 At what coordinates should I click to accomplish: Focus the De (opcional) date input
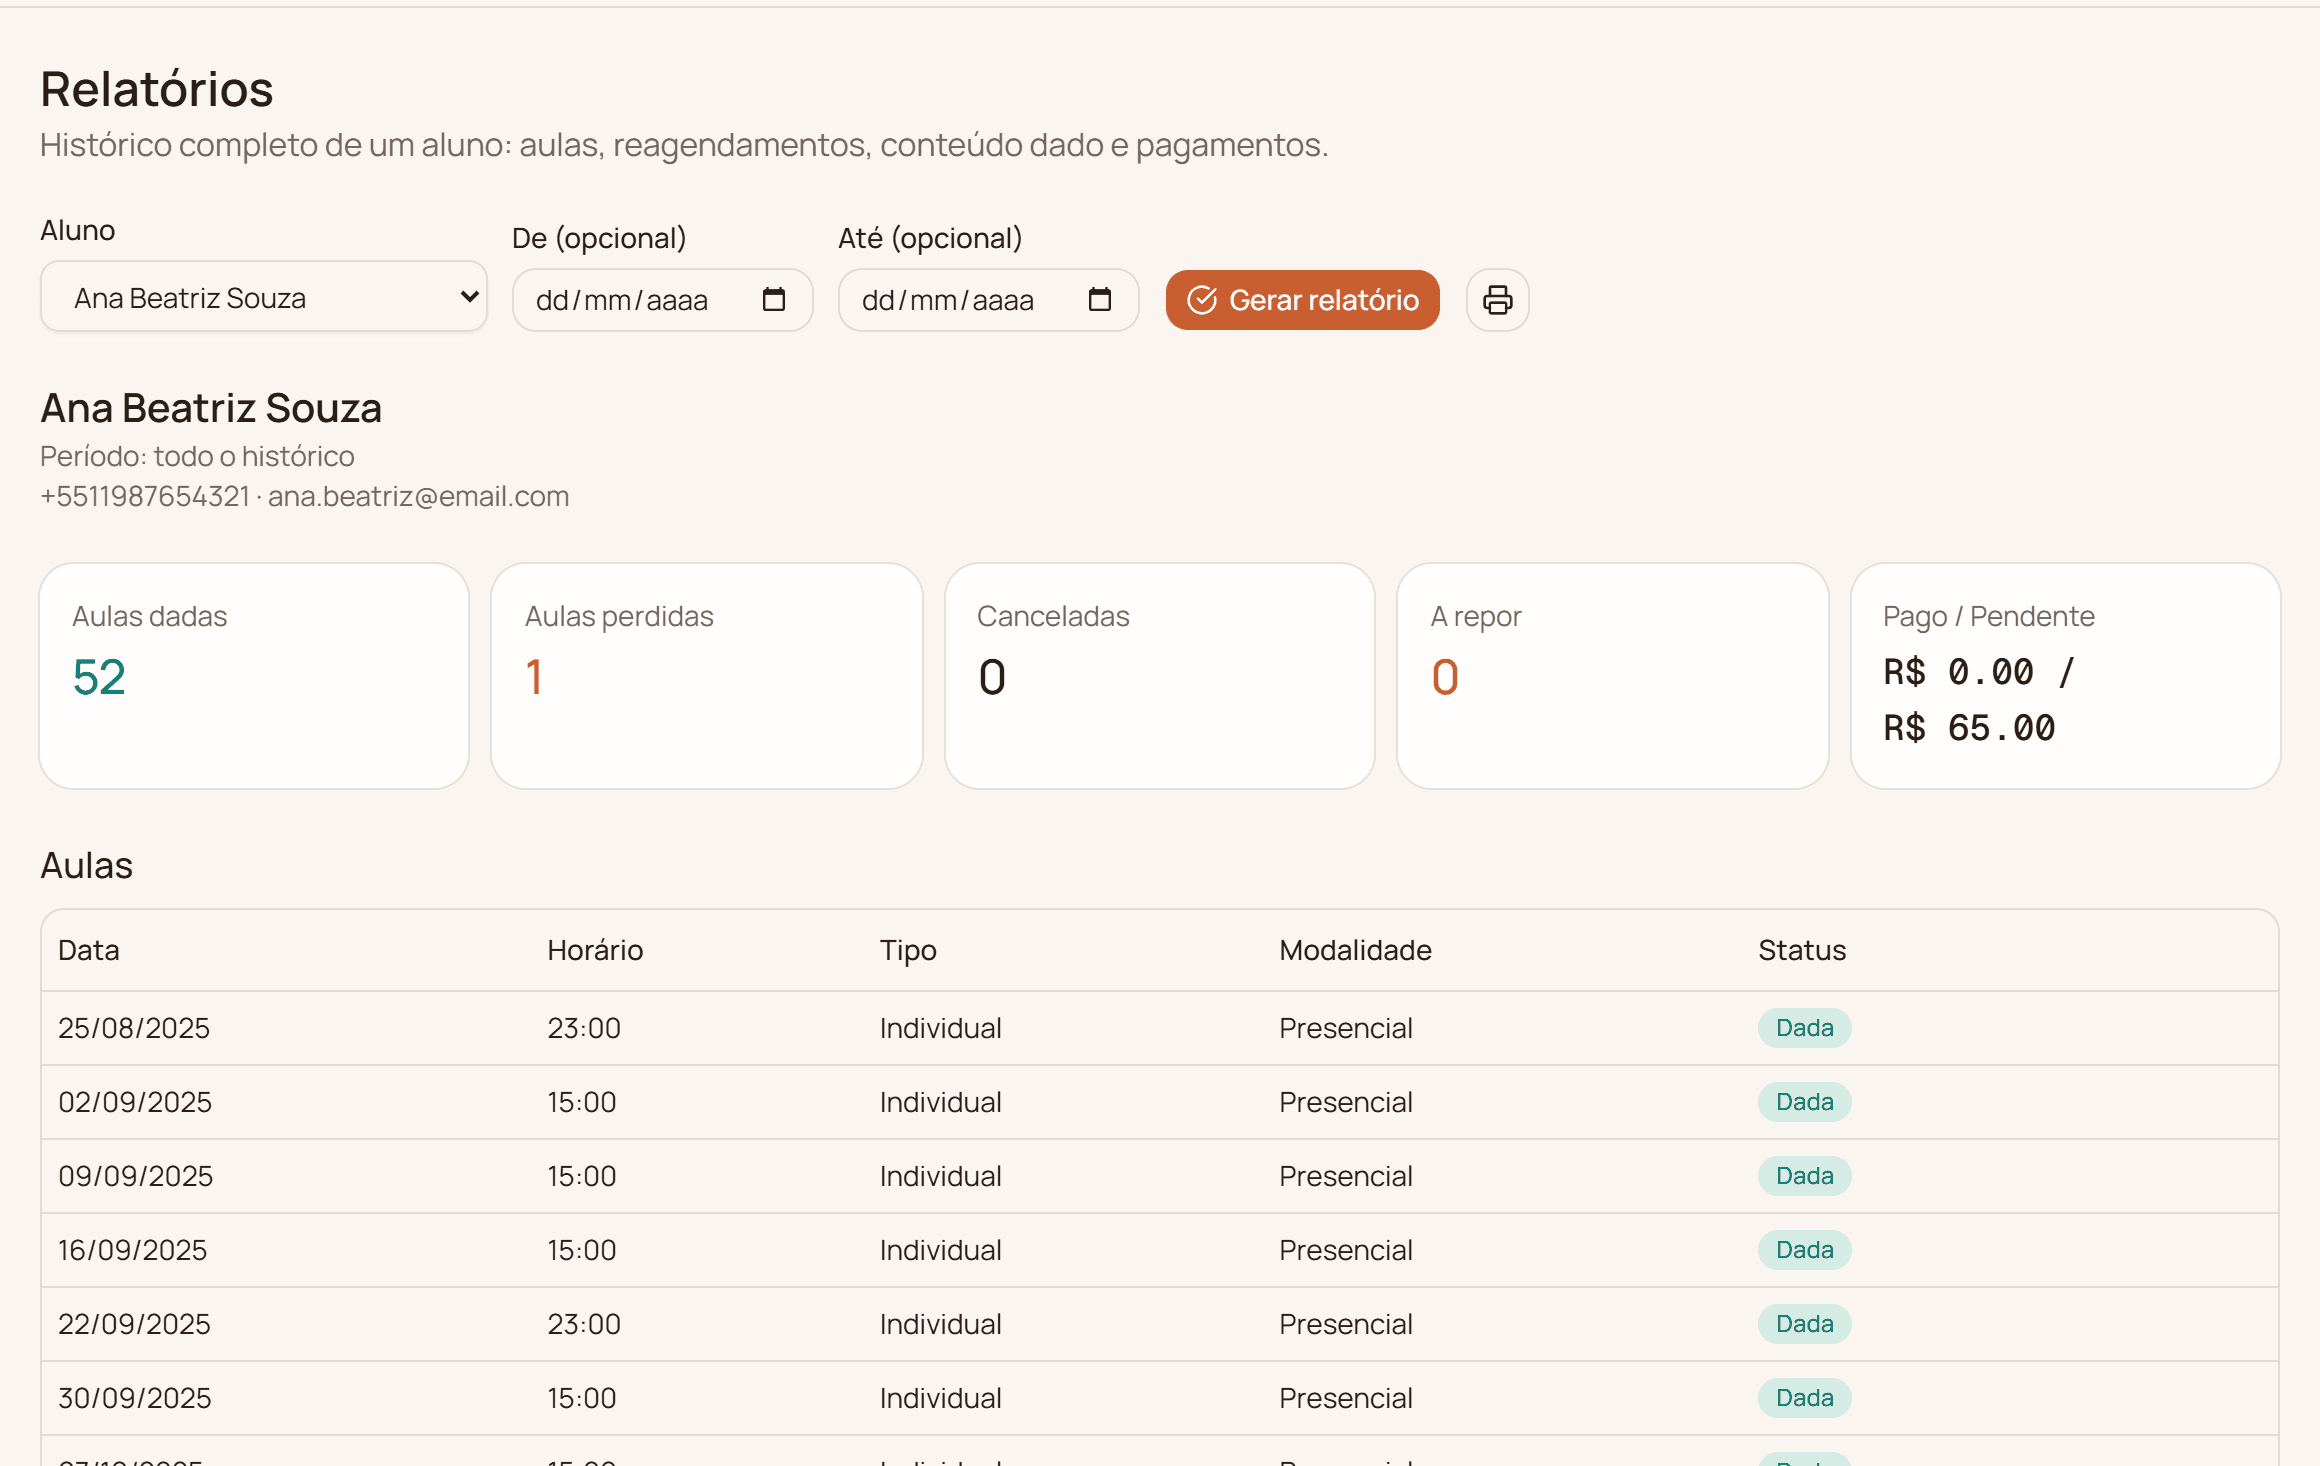click(x=662, y=300)
